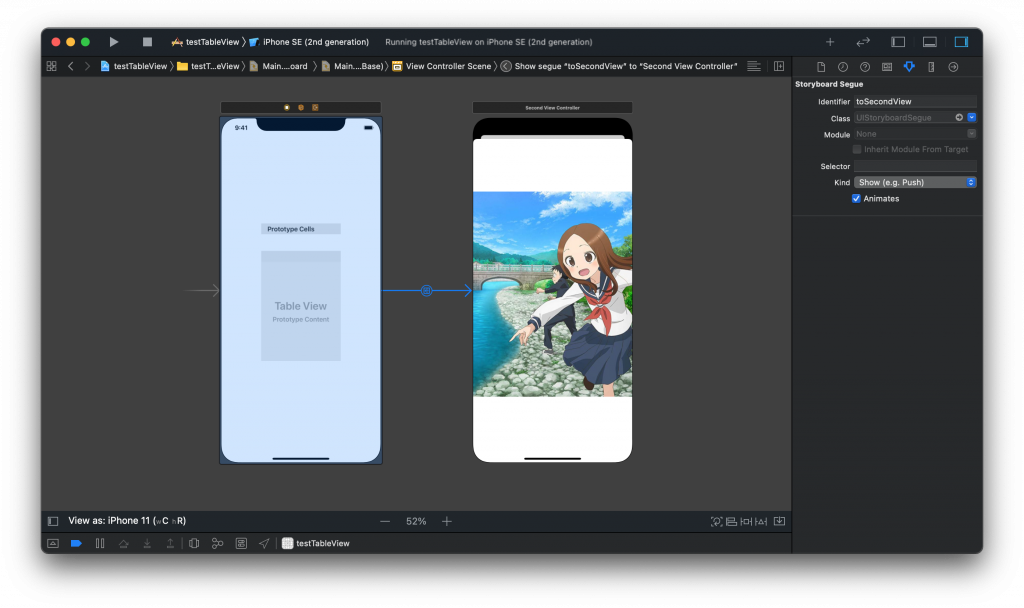Screen dimensions: 1024x608
Task: Open the Main....oard breadcrumb
Action: pyautogui.click(x=279, y=66)
